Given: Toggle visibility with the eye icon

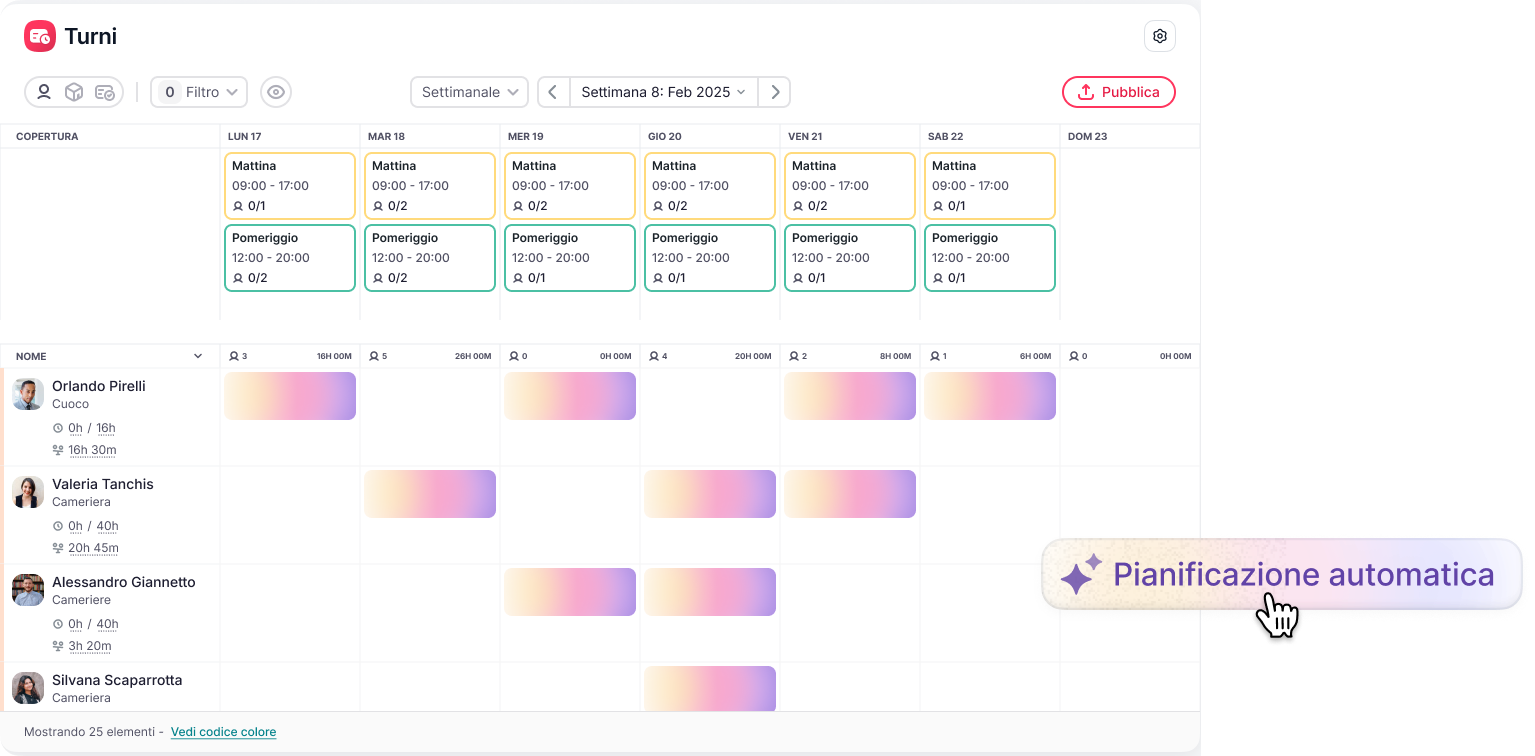Looking at the screenshot, I should (x=276, y=92).
